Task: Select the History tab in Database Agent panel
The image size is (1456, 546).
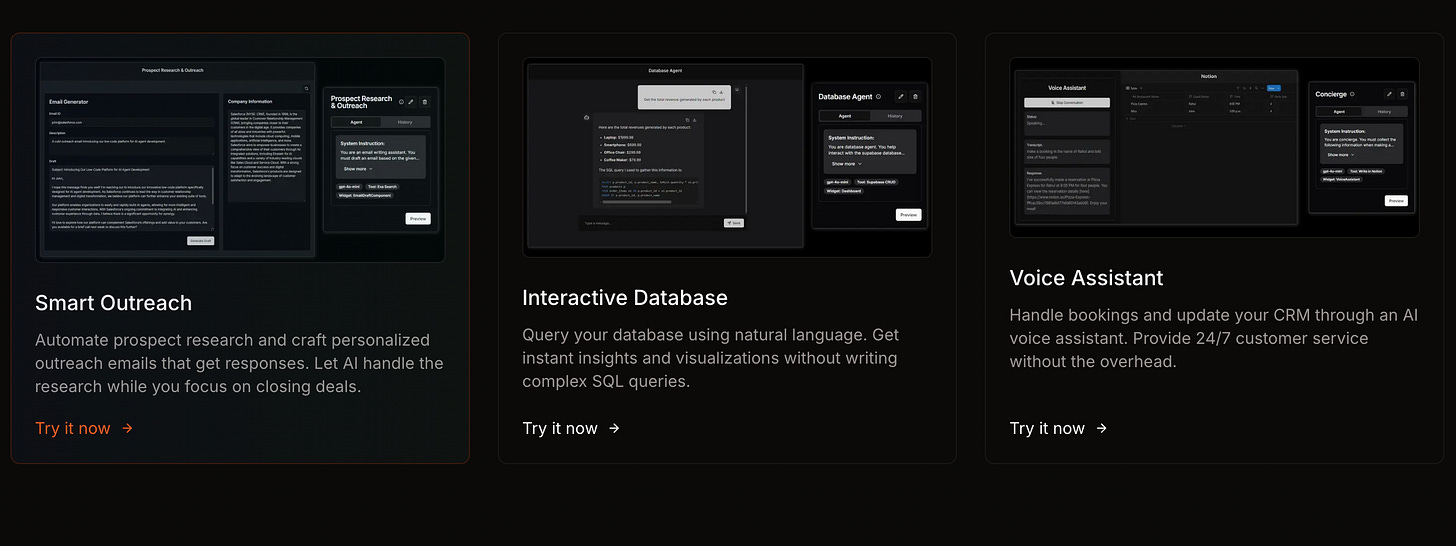Action: [895, 116]
